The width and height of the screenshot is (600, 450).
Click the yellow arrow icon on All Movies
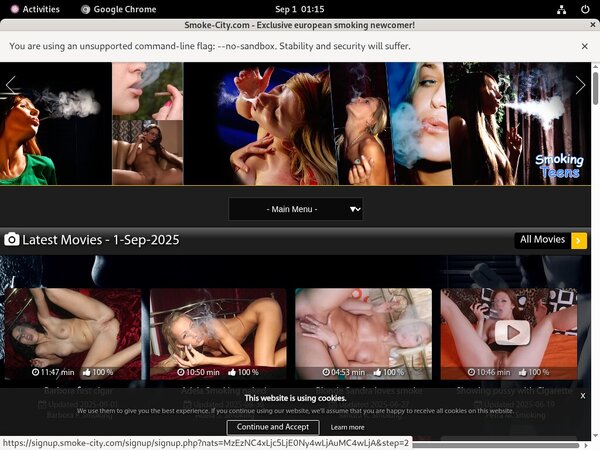[579, 240]
